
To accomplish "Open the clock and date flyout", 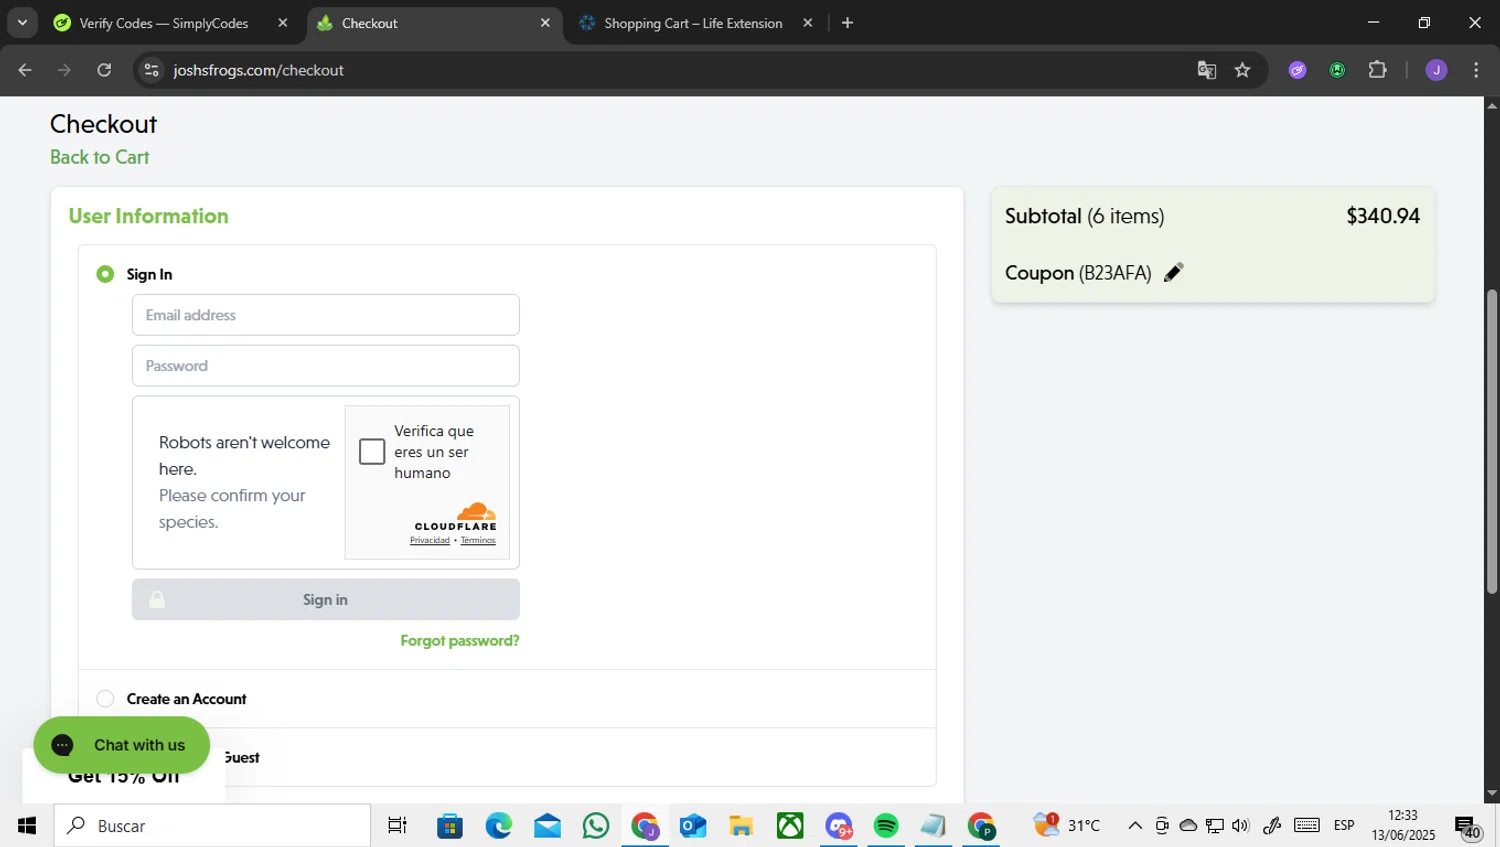I will (x=1403, y=826).
